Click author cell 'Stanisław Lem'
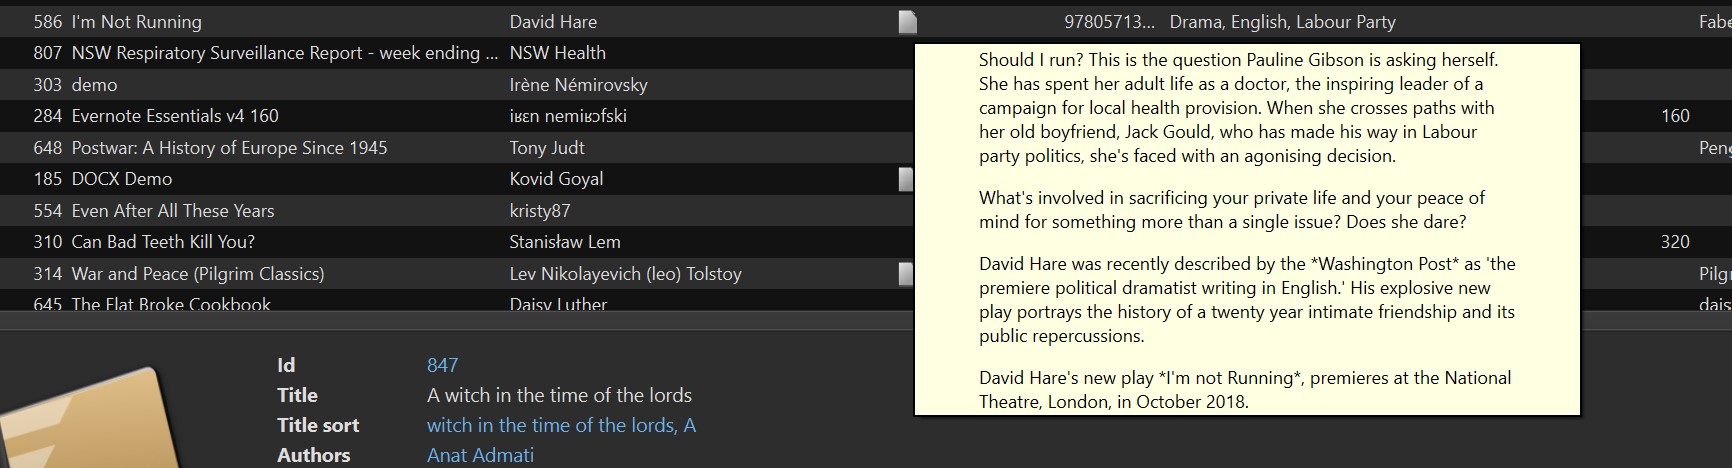 pos(565,242)
